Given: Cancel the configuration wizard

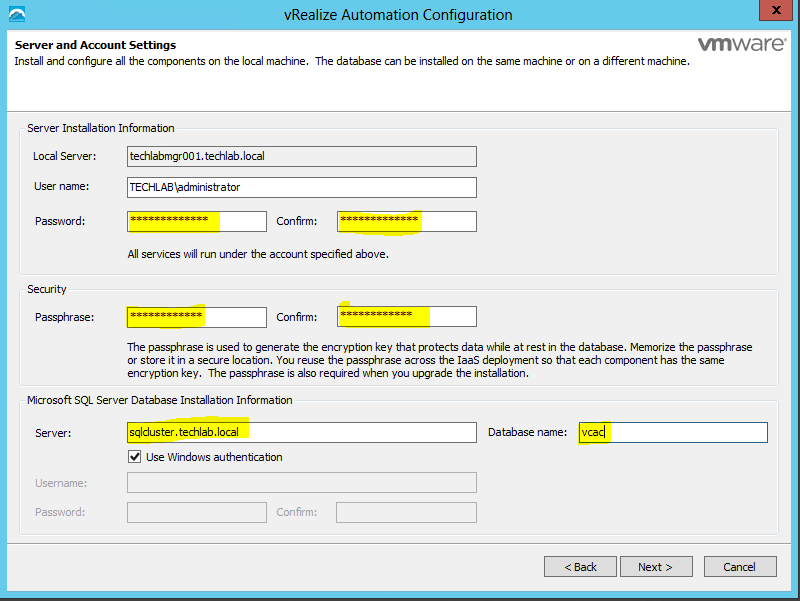Looking at the screenshot, I should tap(740, 567).
